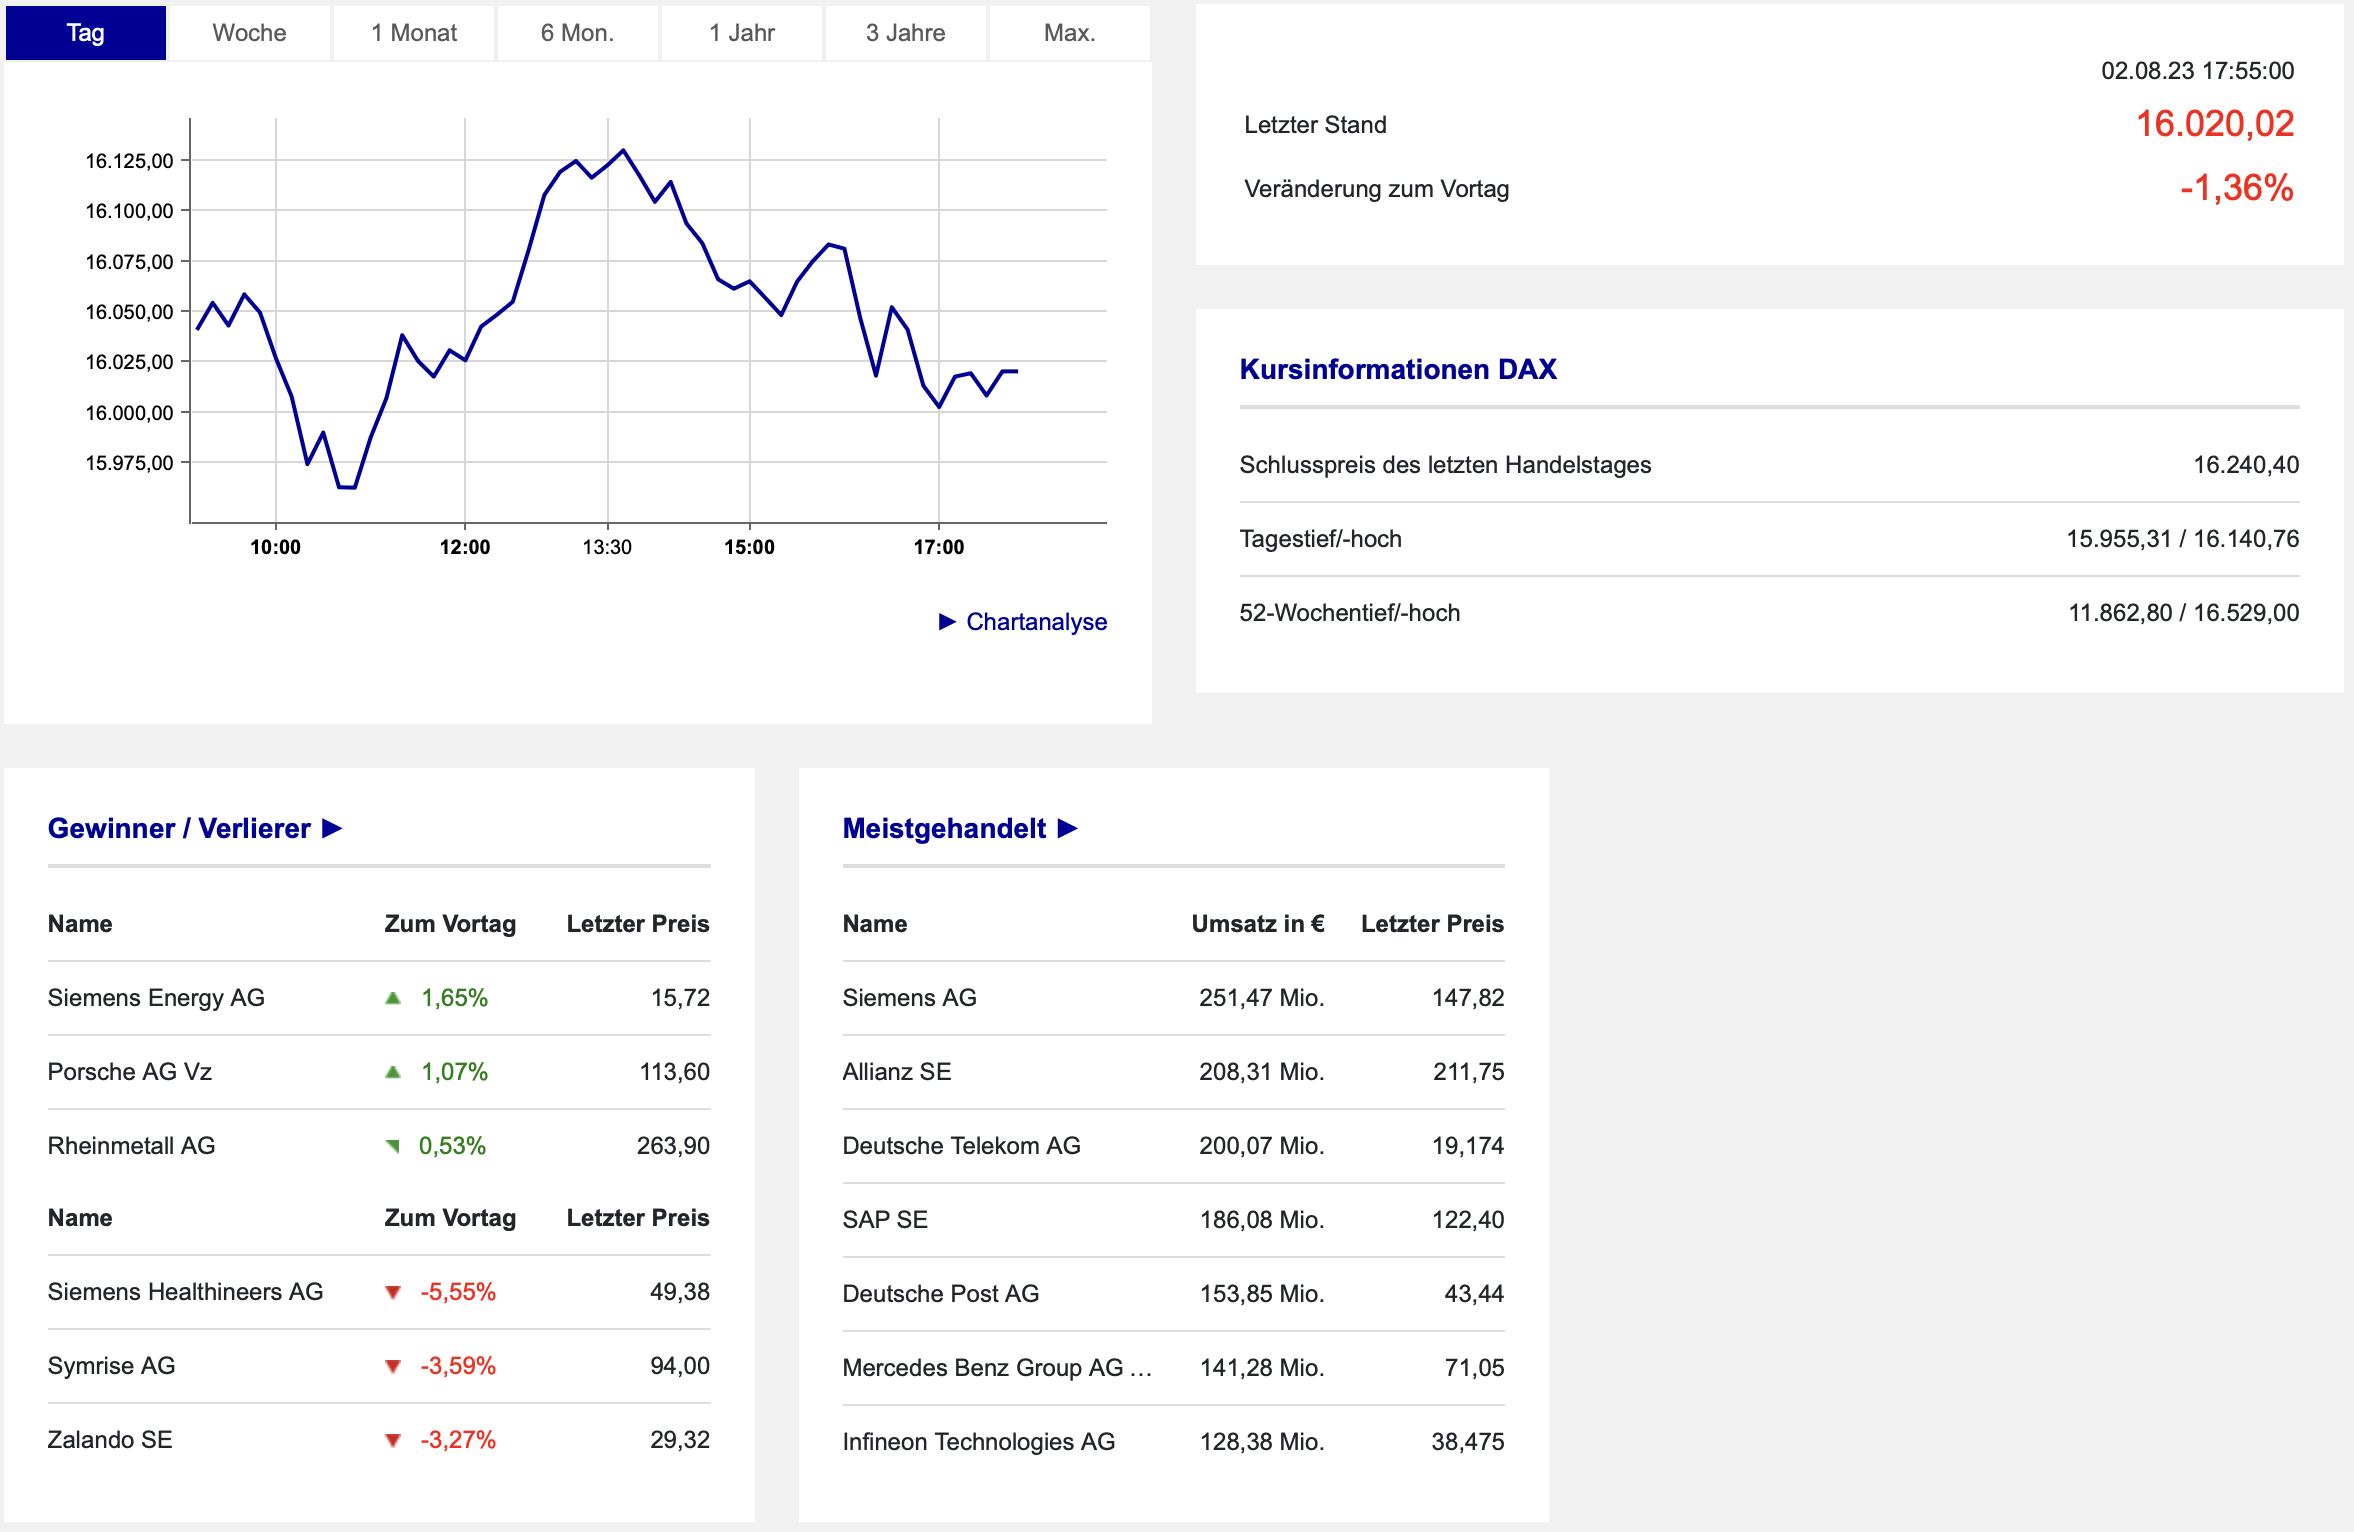Click red down arrow for Symrise AG
The height and width of the screenshot is (1532, 2354).
click(x=393, y=1366)
